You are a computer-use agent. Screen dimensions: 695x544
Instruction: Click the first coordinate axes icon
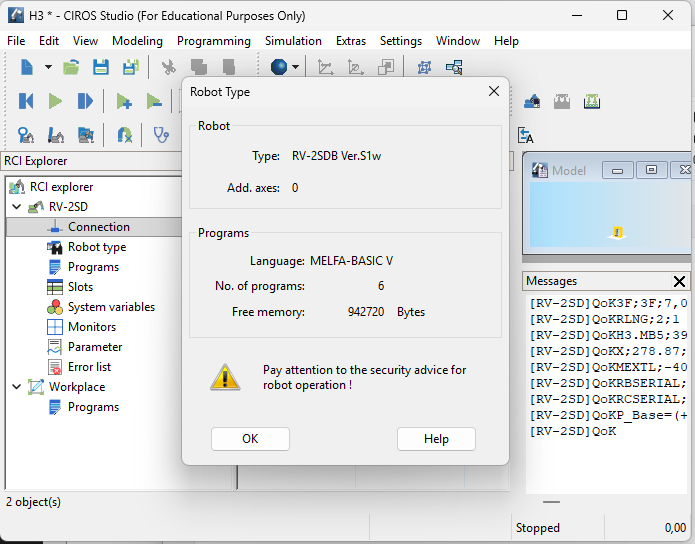(x=326, y=67)
